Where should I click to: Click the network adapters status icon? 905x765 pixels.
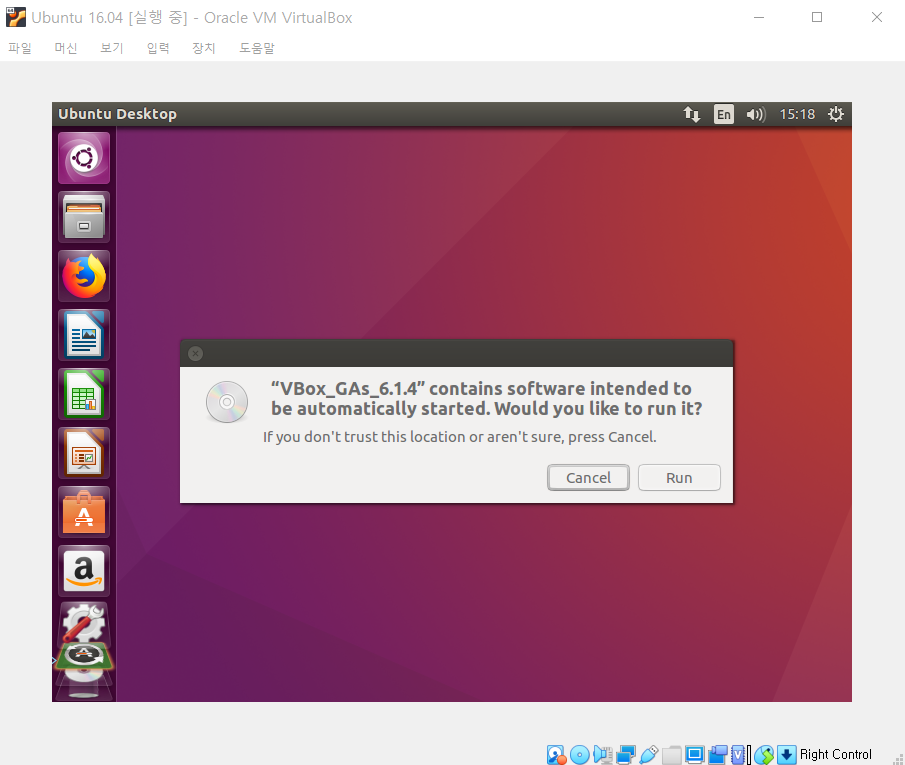point(626,755)
